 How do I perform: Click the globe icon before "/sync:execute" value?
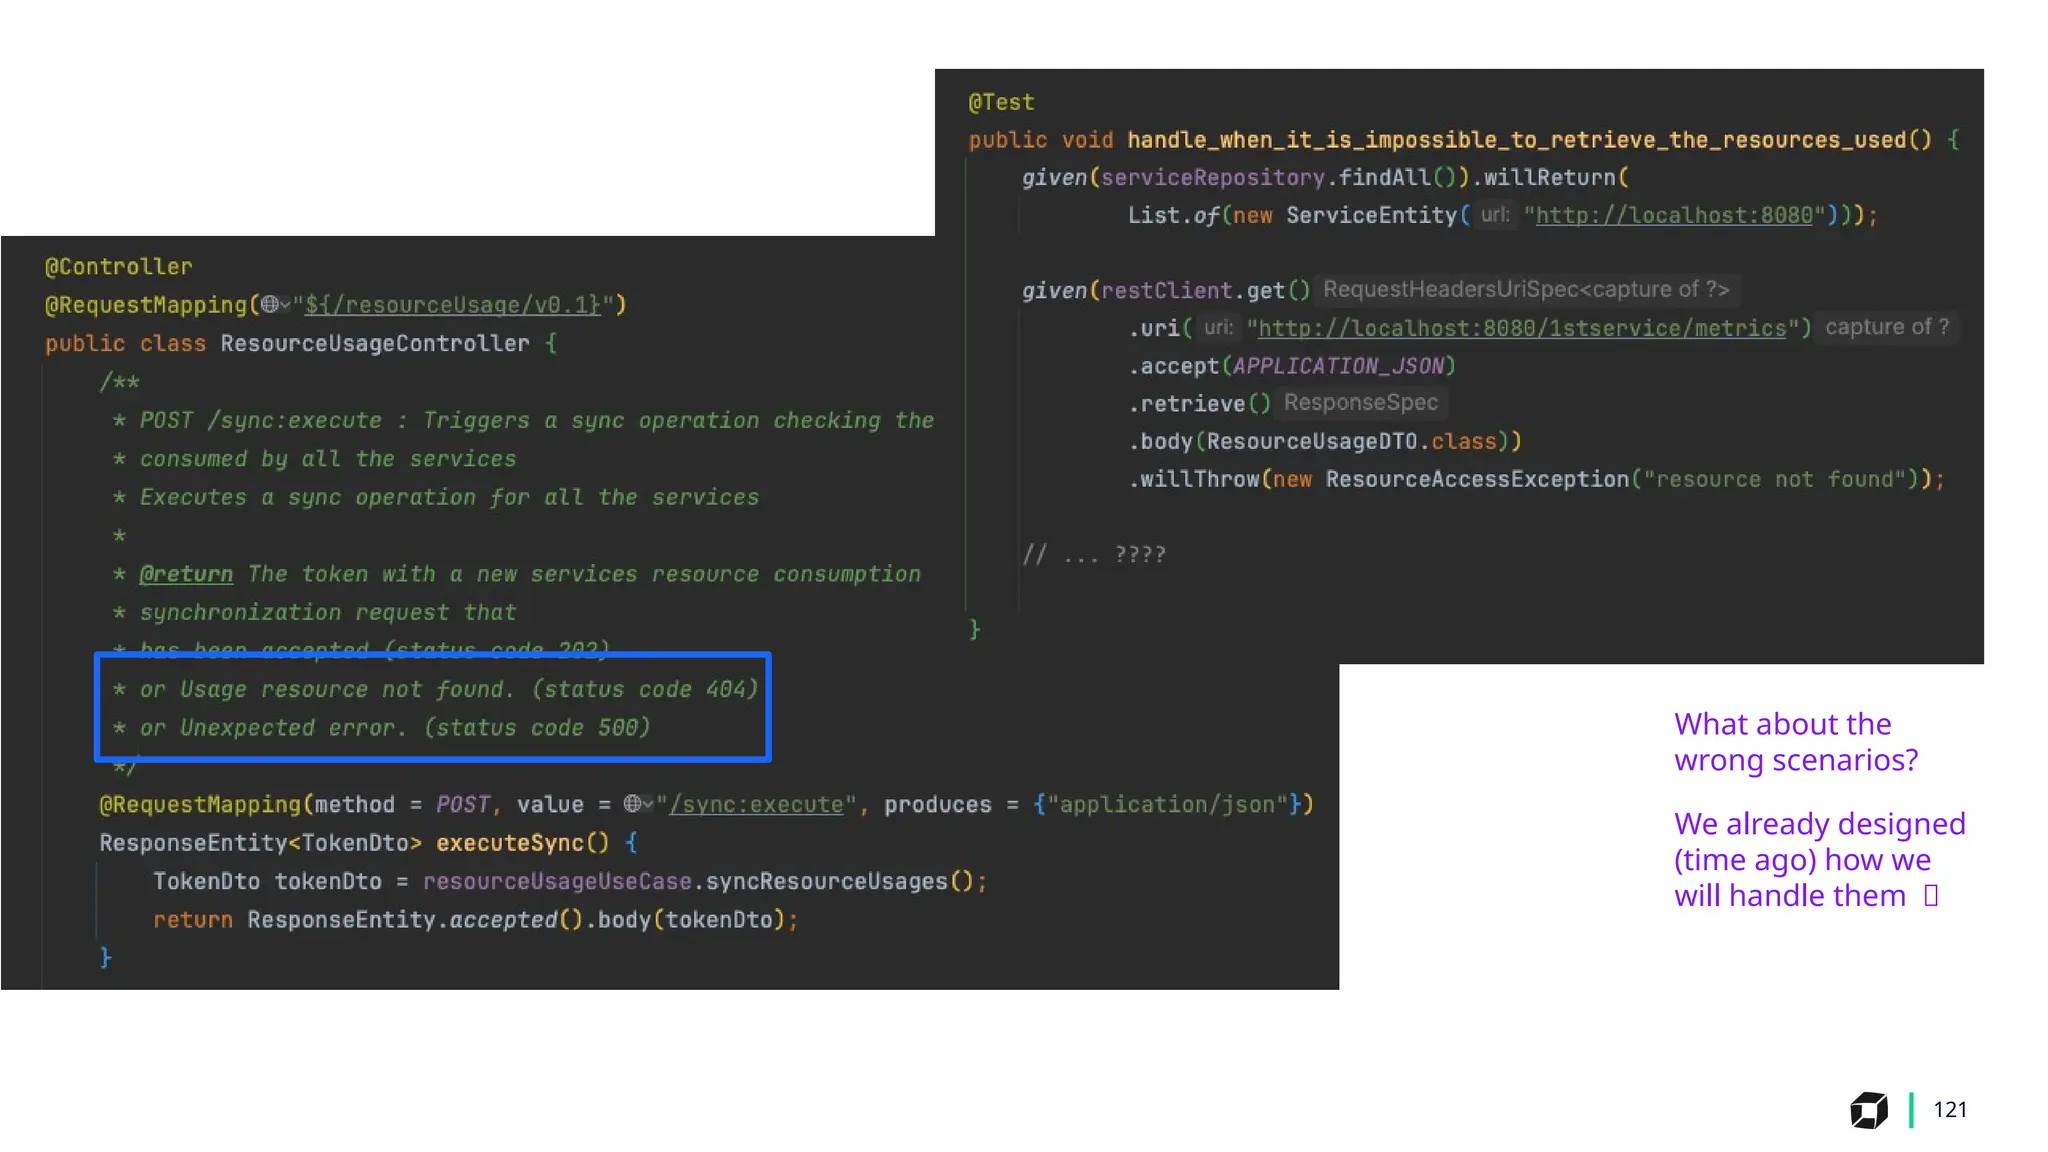[632, 804]
